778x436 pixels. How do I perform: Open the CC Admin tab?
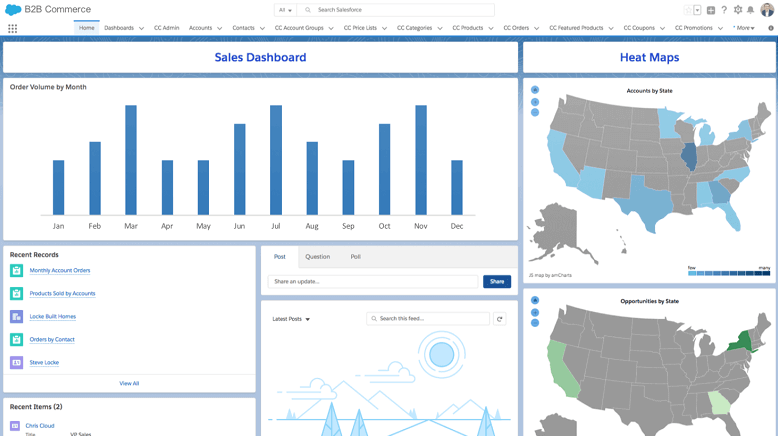(x=166, y=28)
